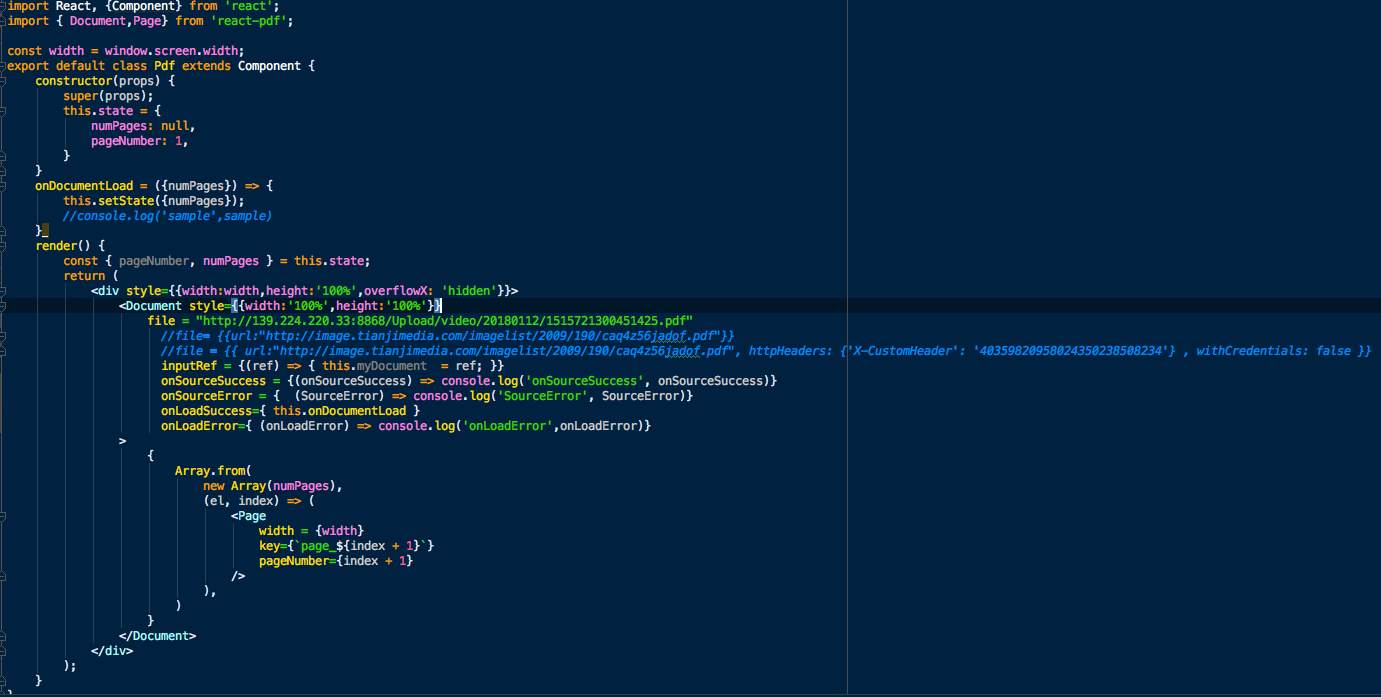Click the commented '//console.log('sample',sample)' line
Image resolution: width=1381 pixels, height=697 pixels.
coord(168,216)
